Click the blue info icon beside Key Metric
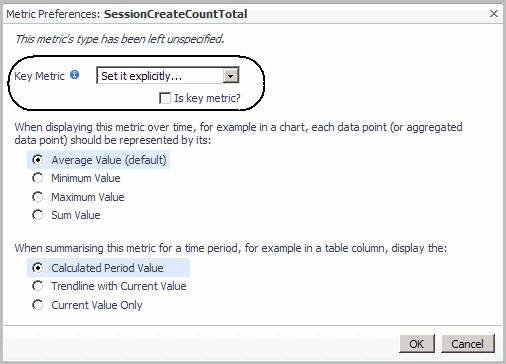The image size is (506, 364). [x=75, y=75]
